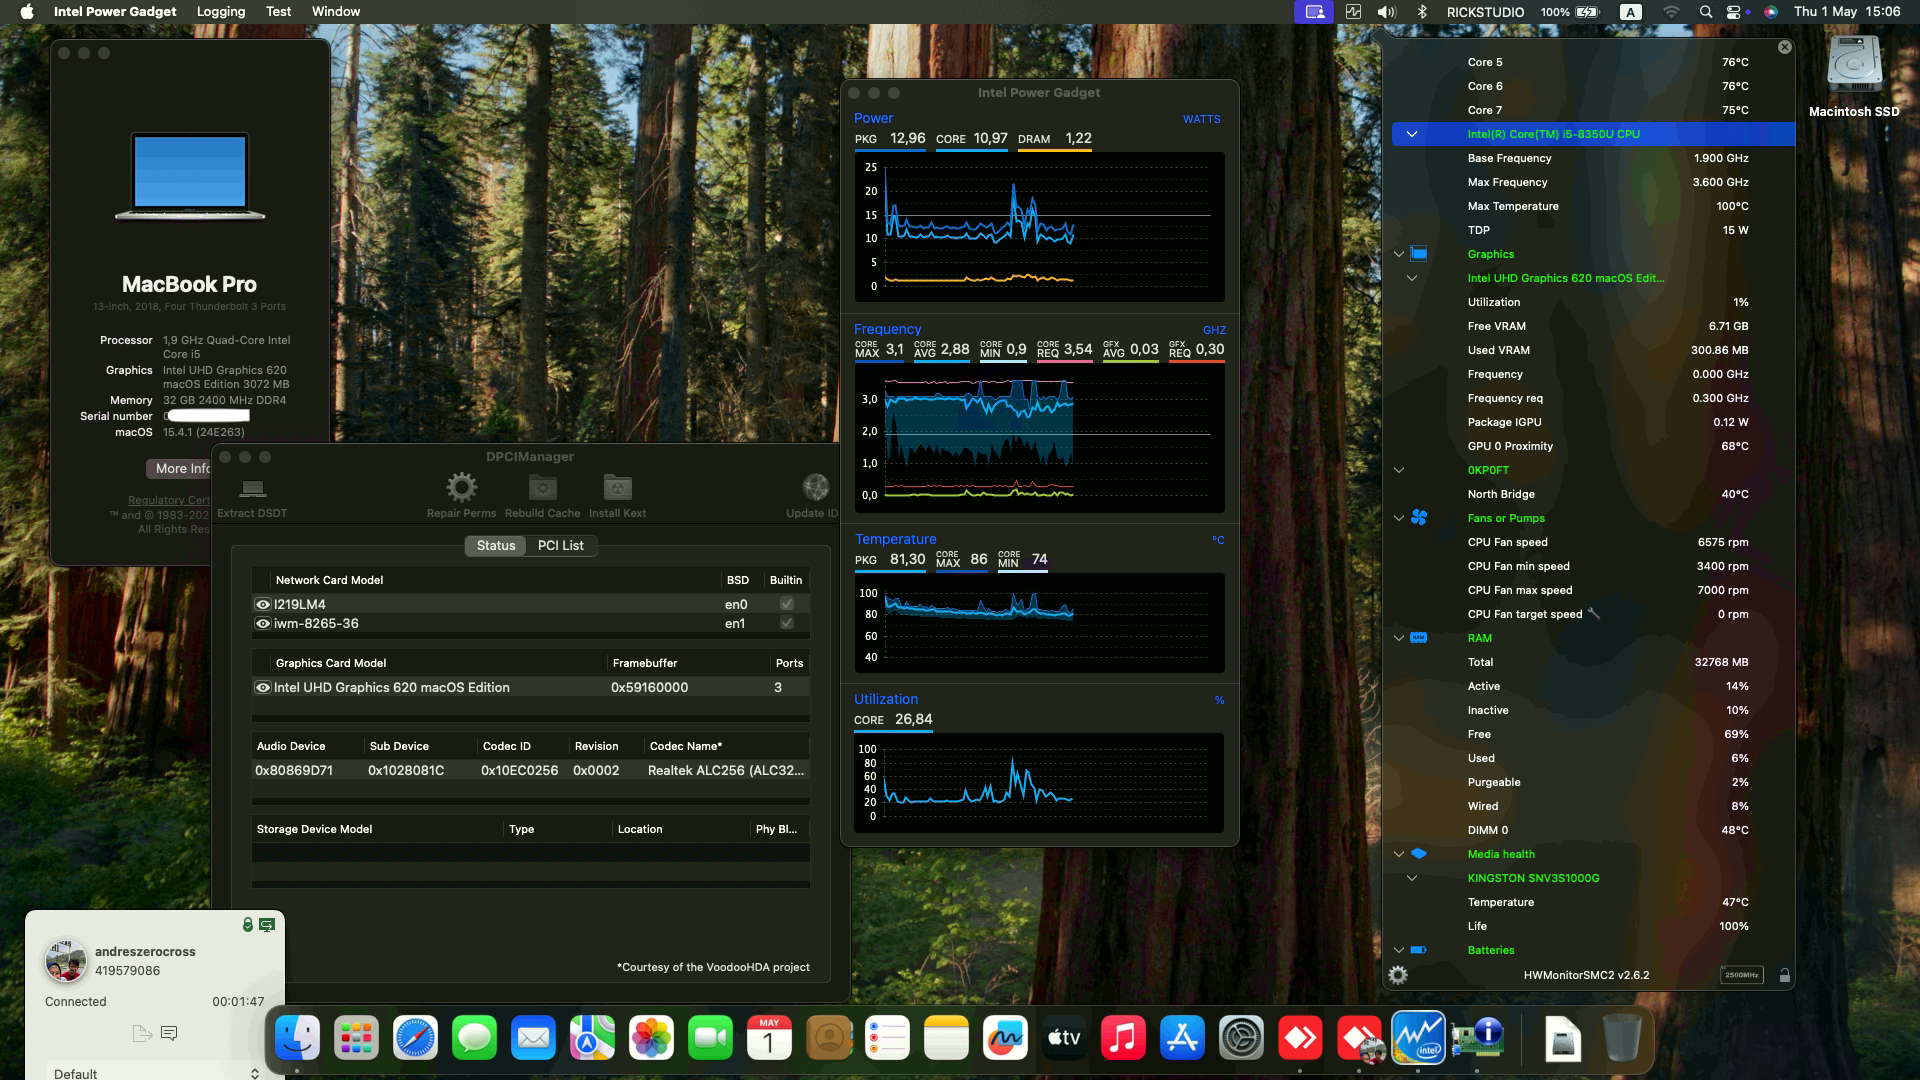Switch to the PCI List tab
The height and width of the screenshot is (1080, 1920).
click(561, 545)
